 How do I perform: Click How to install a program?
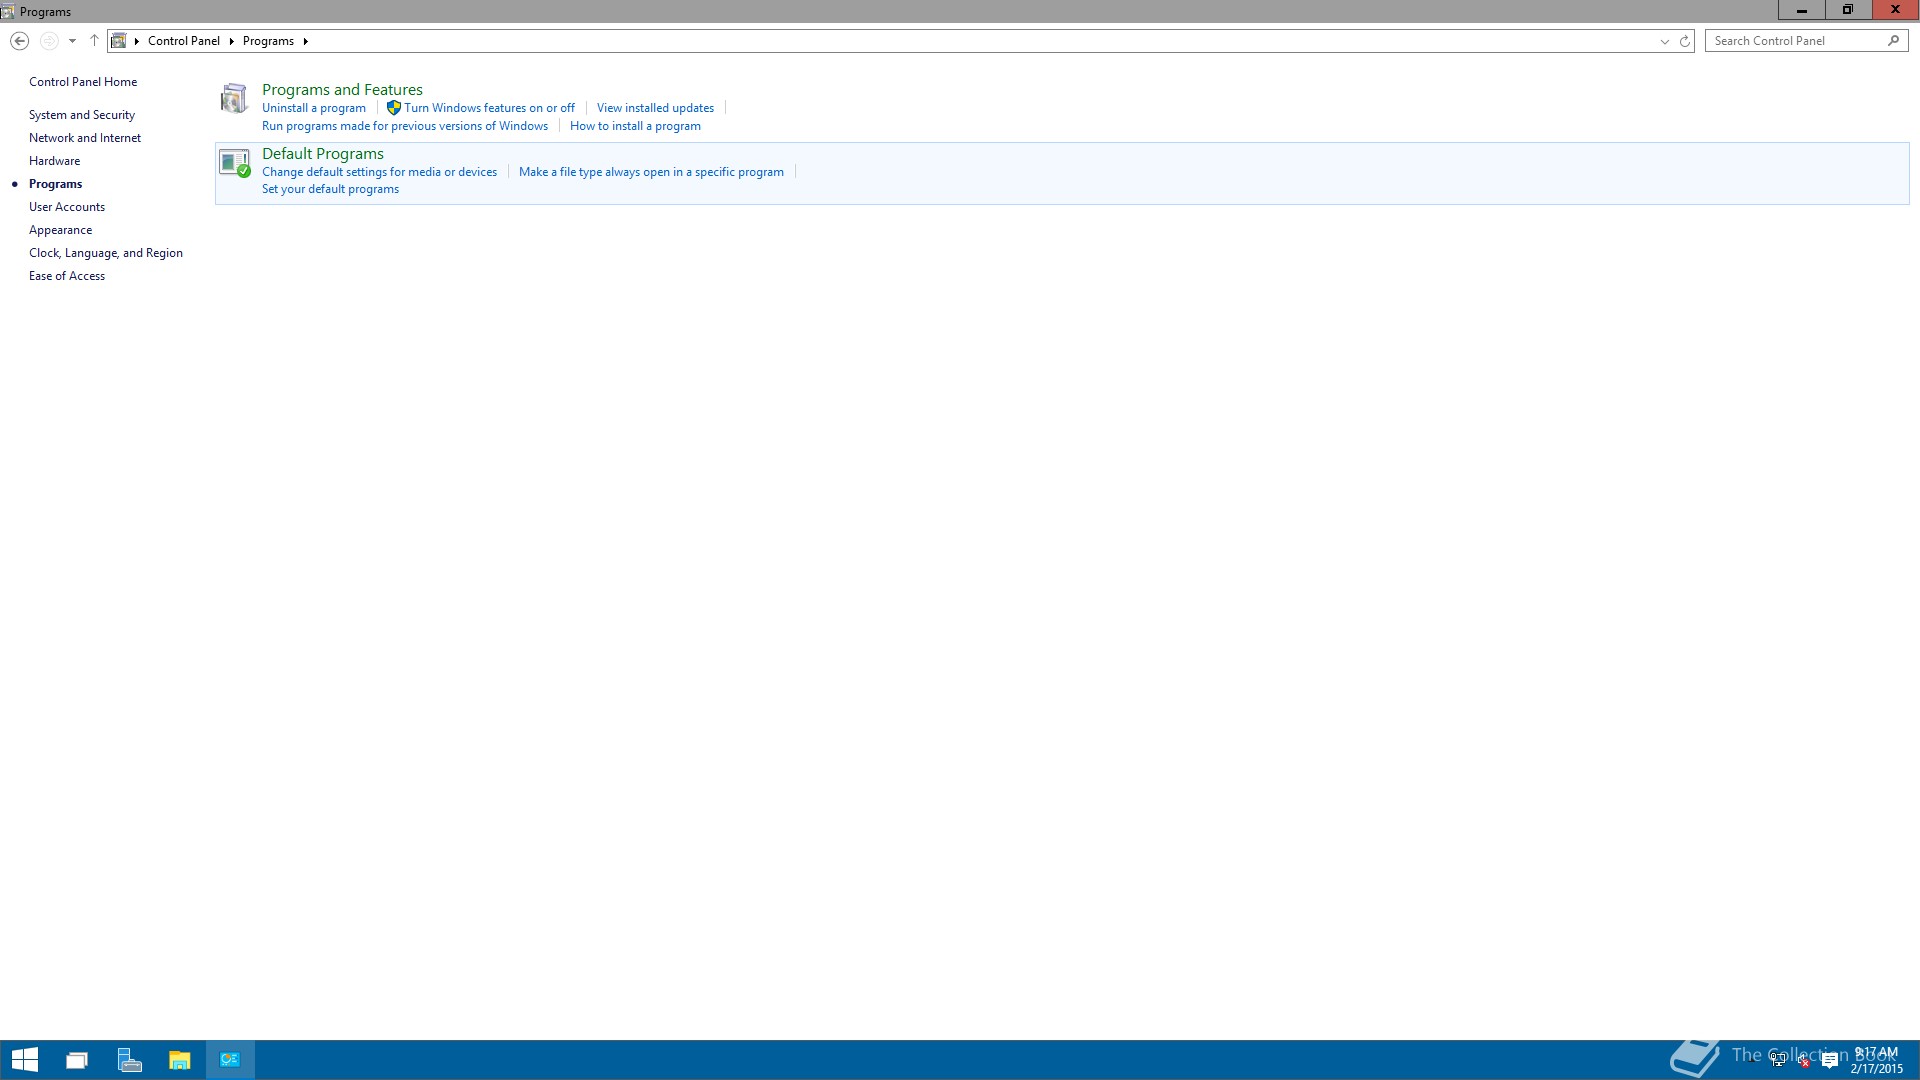tap(635, 126)
